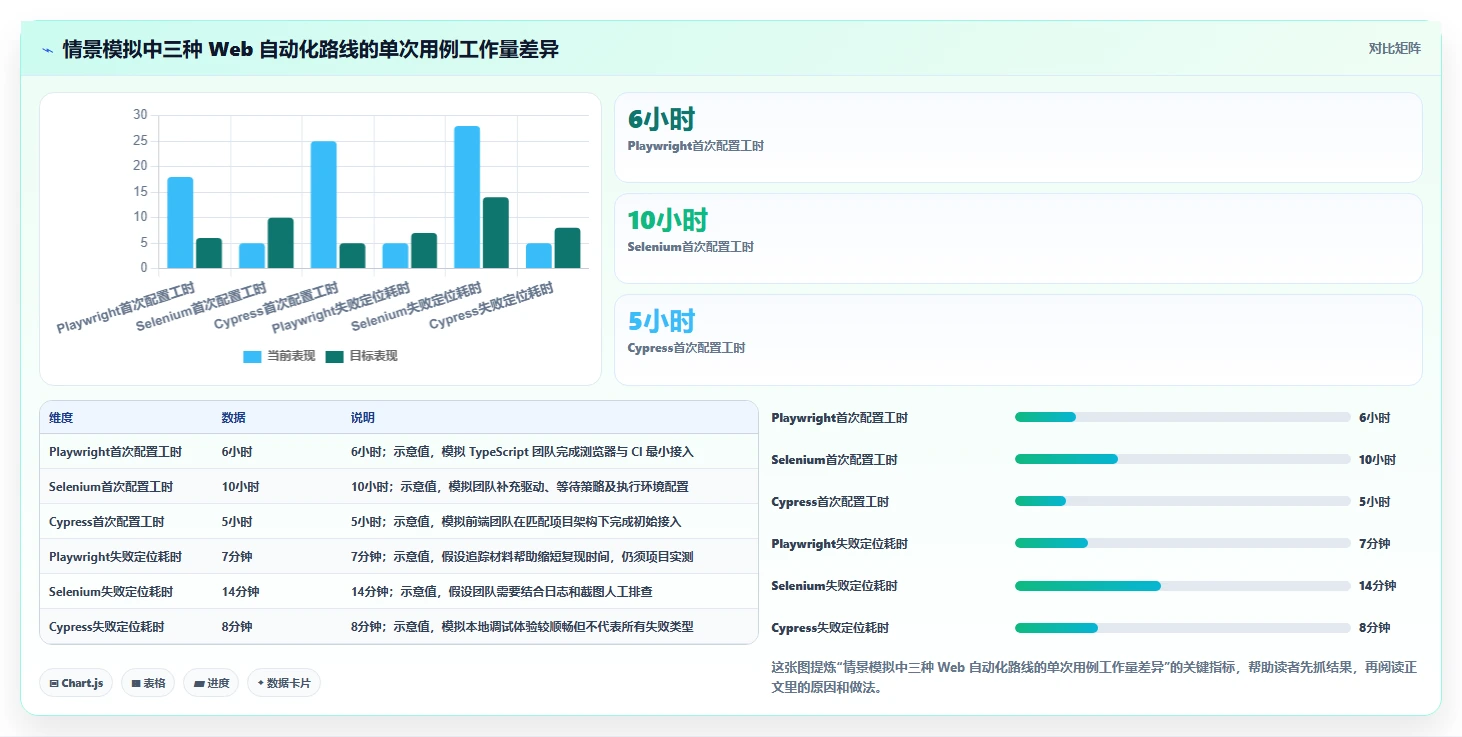Click the Playwright首次配置工时 progress bar

(x=1182, y=417)
